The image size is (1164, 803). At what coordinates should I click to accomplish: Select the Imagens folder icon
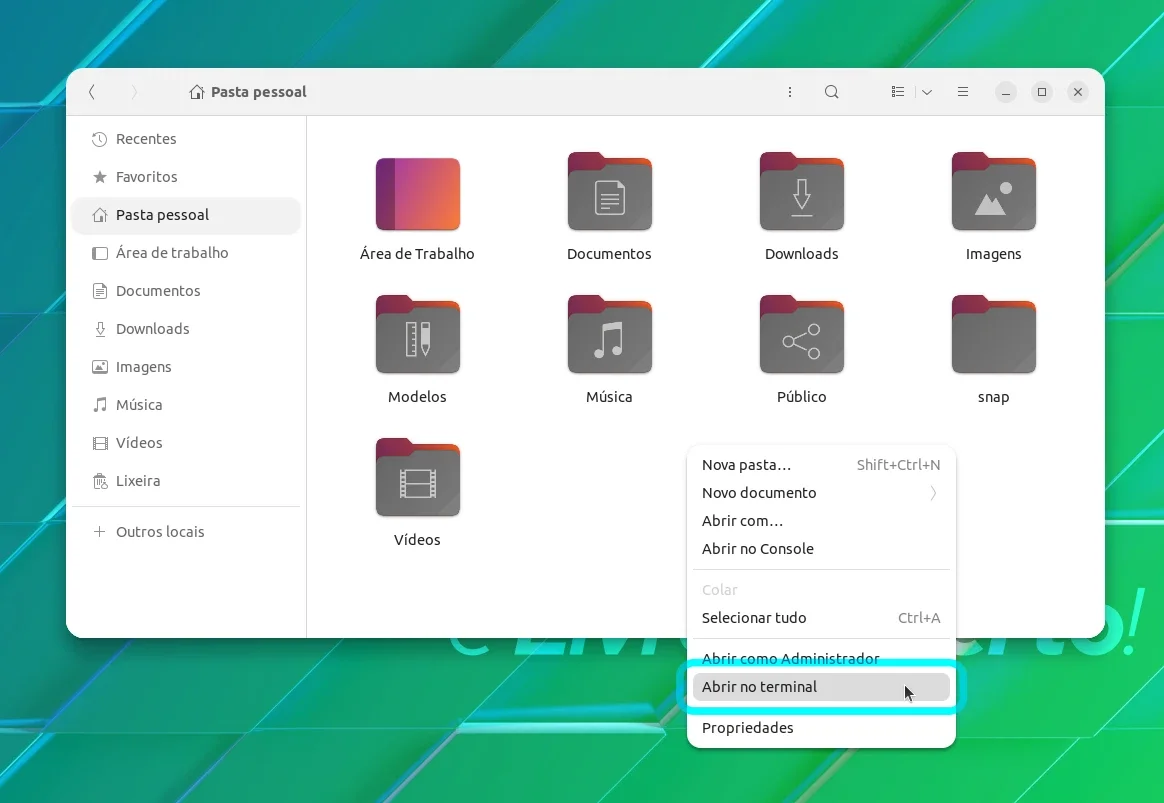[993, 191]
